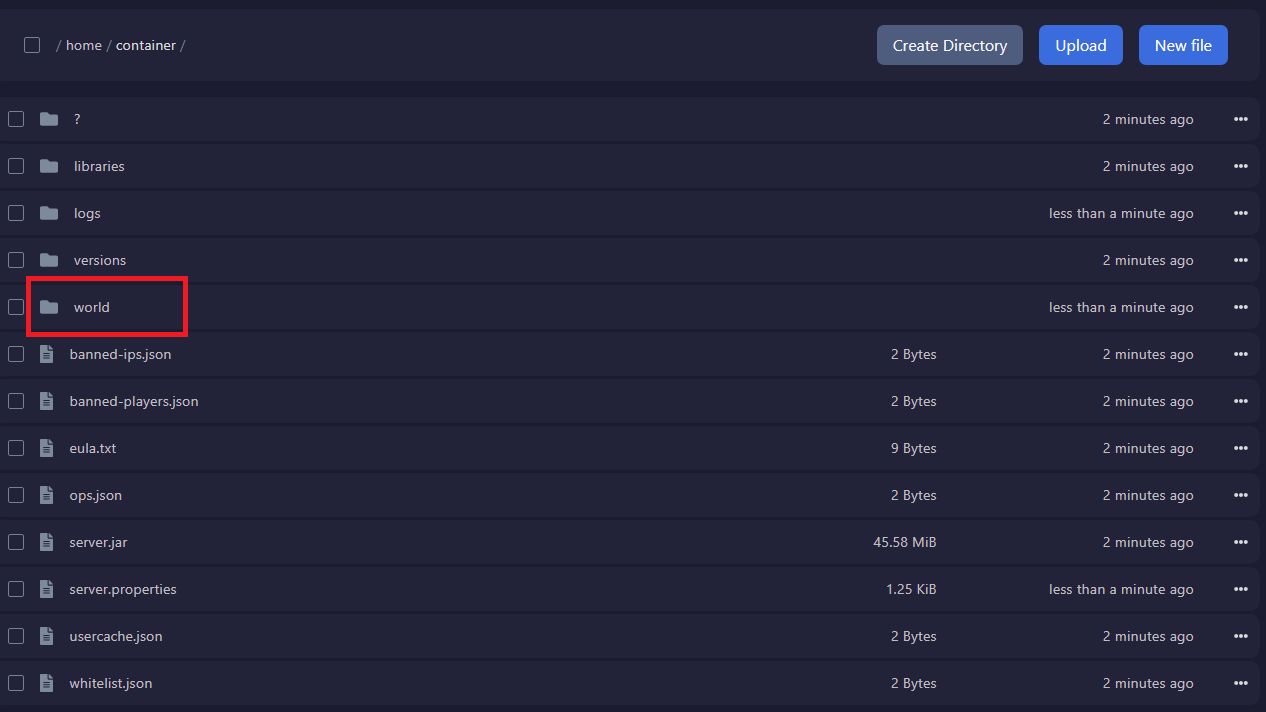1266x712 pixels.
Task: Click the New file button
Action: tap(1183, 45)
